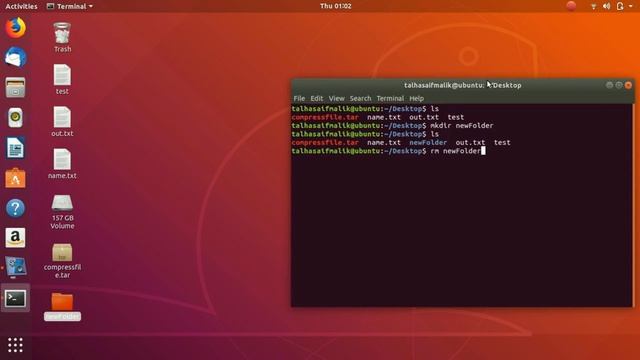Open the clock showing Thu 01:02
The height and width of the screenshot is (360, 640).
[x=336, y=6]
